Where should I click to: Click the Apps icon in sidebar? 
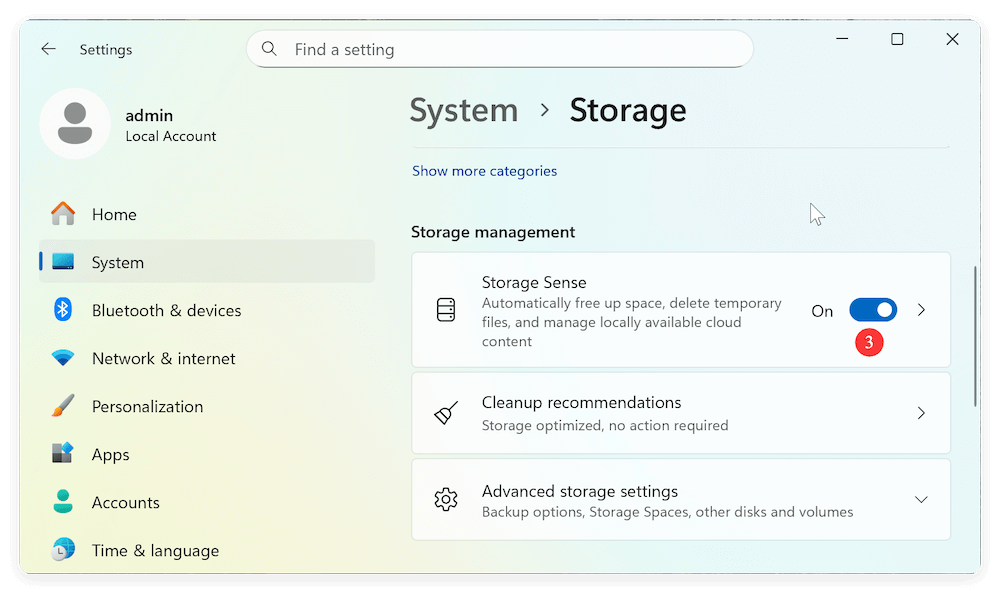click(63, 454)
